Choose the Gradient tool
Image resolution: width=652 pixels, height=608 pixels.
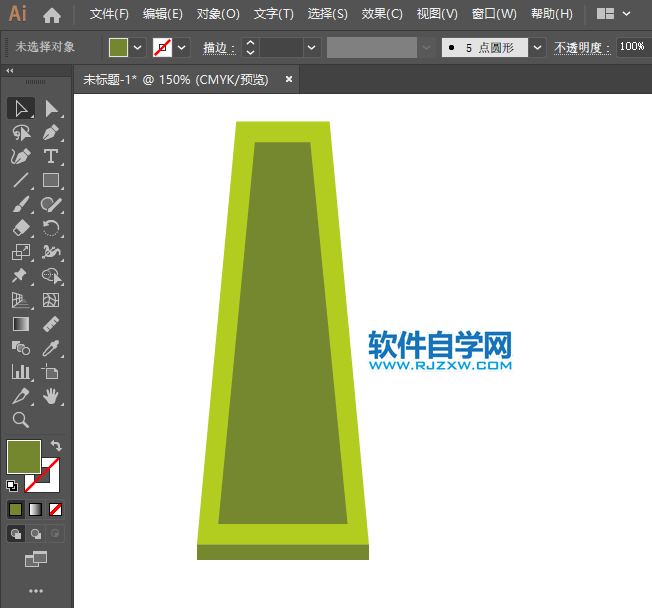click(x=21, y=324)
